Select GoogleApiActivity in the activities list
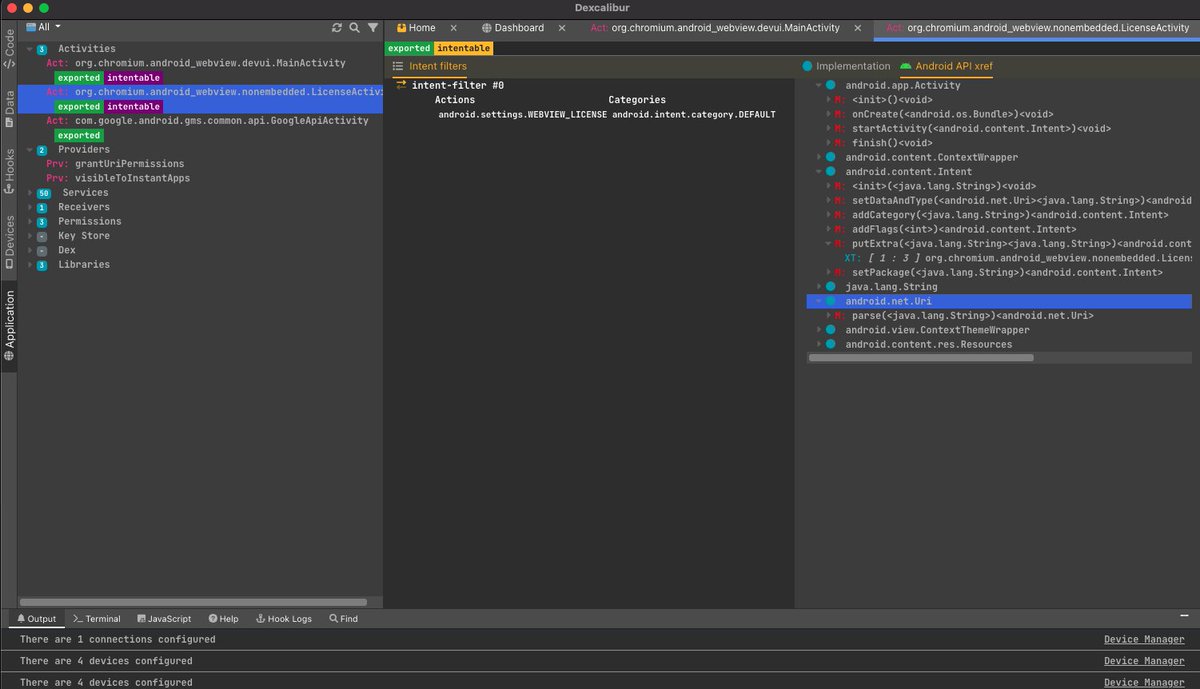 tap(207, 121)
